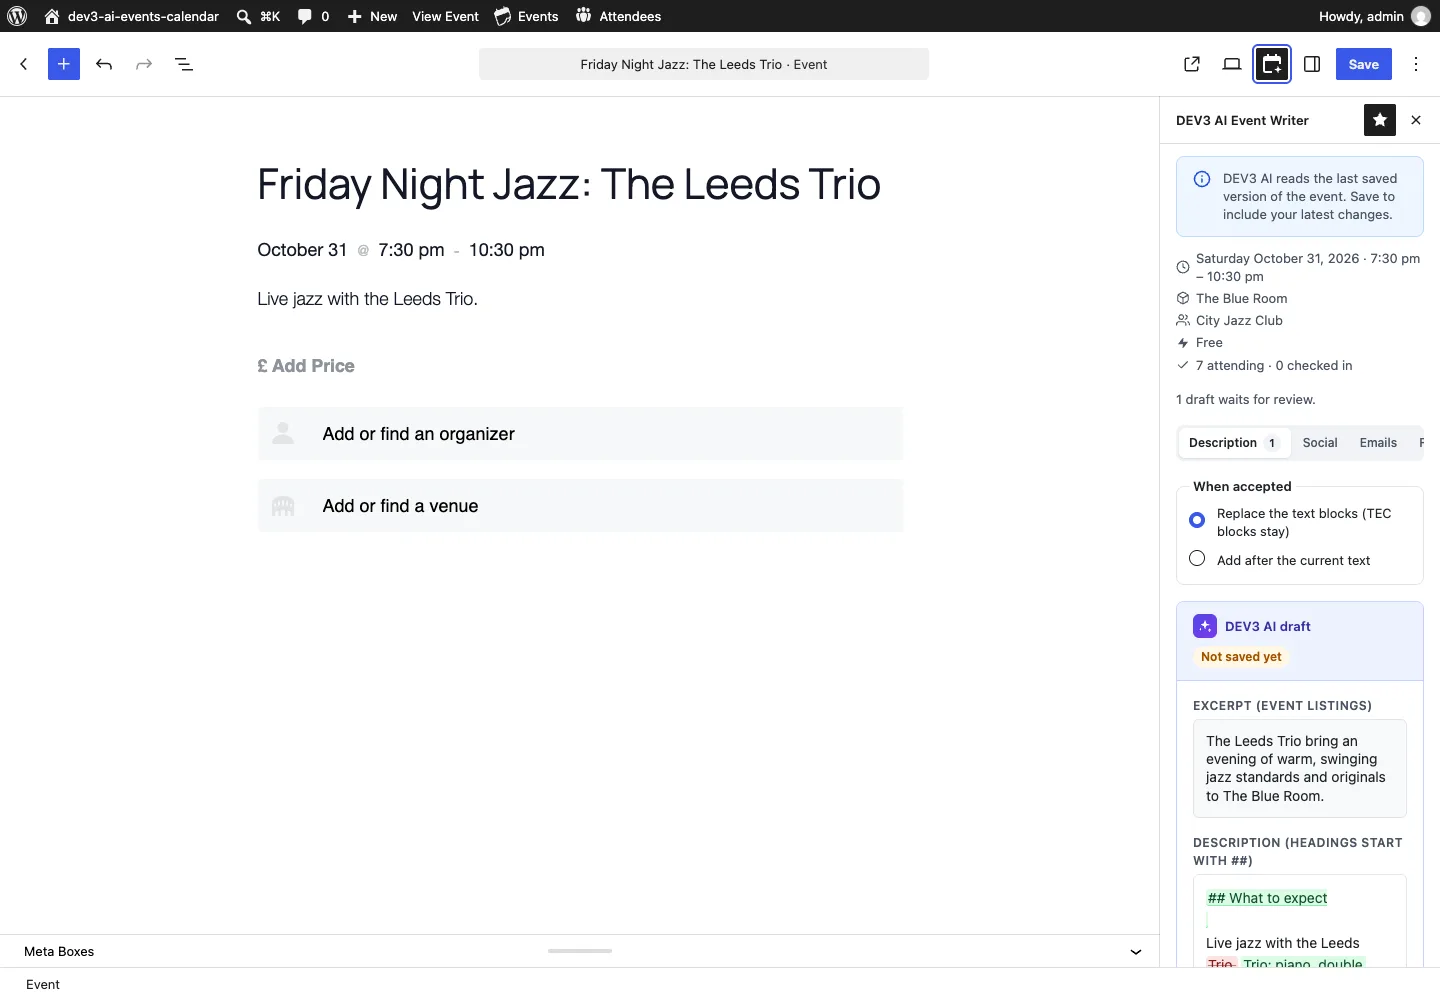Switch to the Social tab
Screen dimensions: 1440x1000
pos(1320,443)
